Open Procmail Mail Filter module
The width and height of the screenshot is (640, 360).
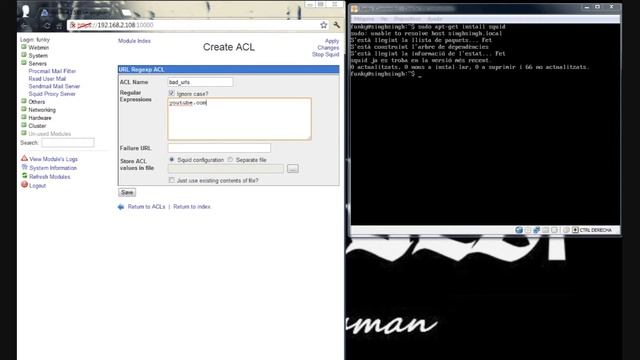click(52, 71)
